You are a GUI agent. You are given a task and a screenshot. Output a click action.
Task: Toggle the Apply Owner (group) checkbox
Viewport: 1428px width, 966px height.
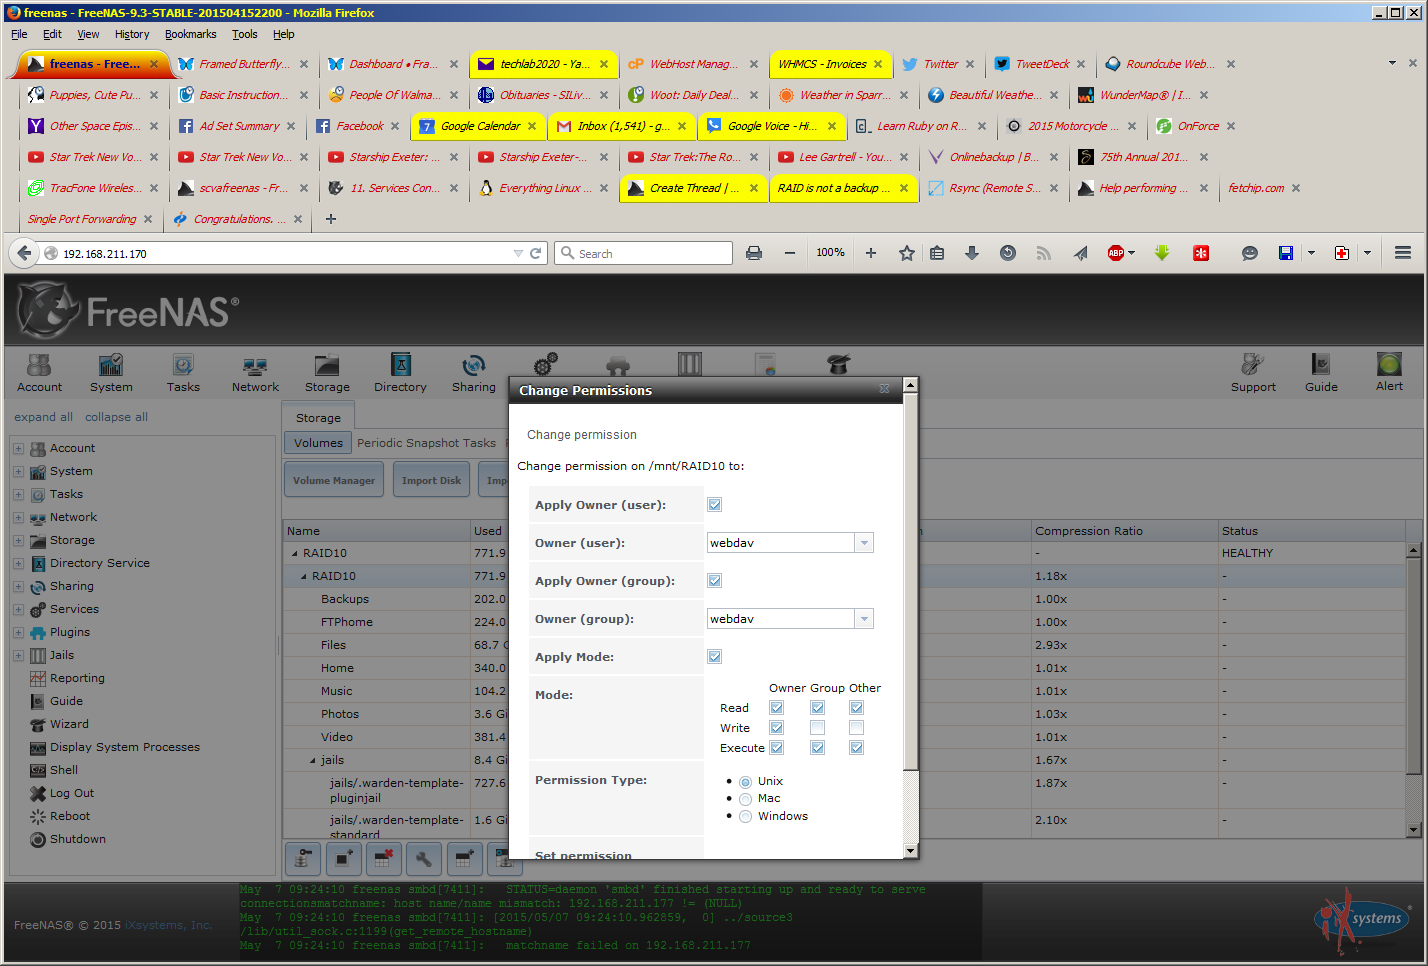pyautogui.click(x=715, y=581)
